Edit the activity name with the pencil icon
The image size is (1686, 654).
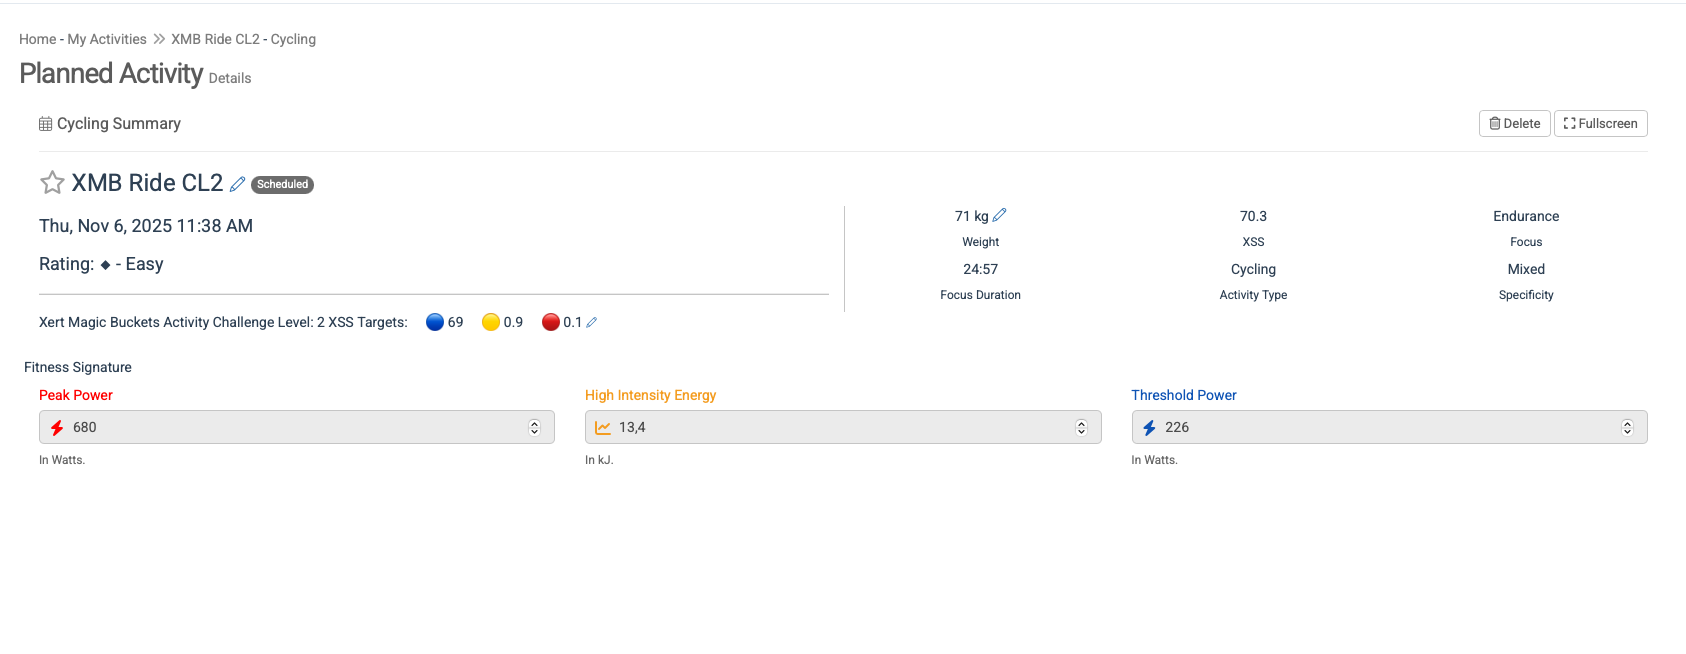point(237,184)
